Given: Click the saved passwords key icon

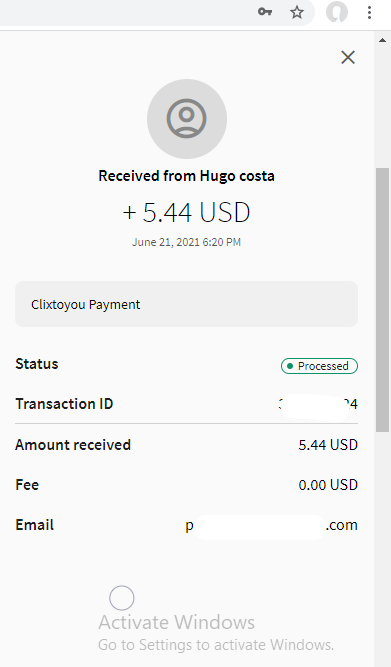Looking at the screenshot, I should click(265, 12).
